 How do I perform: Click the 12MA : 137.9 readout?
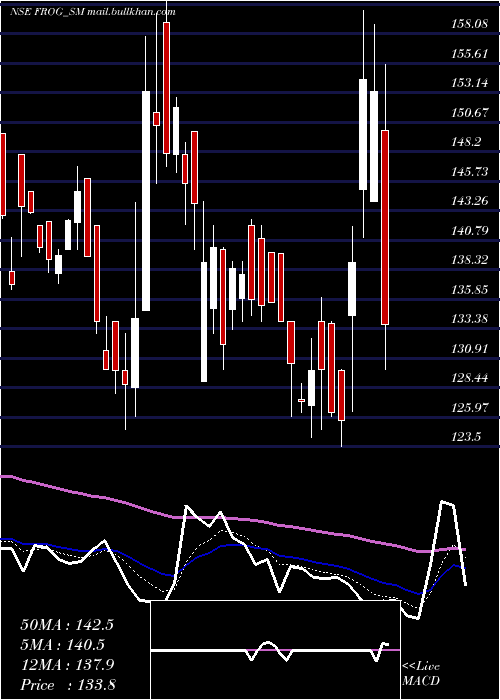(x=67, y=665)
